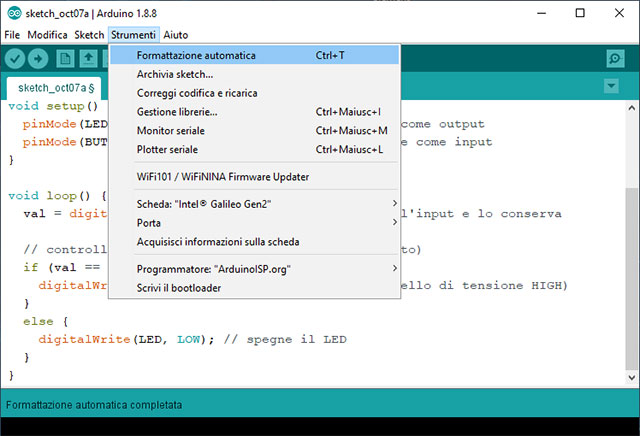Select Correggi codifica e ricarica

(x=254, y=93)
